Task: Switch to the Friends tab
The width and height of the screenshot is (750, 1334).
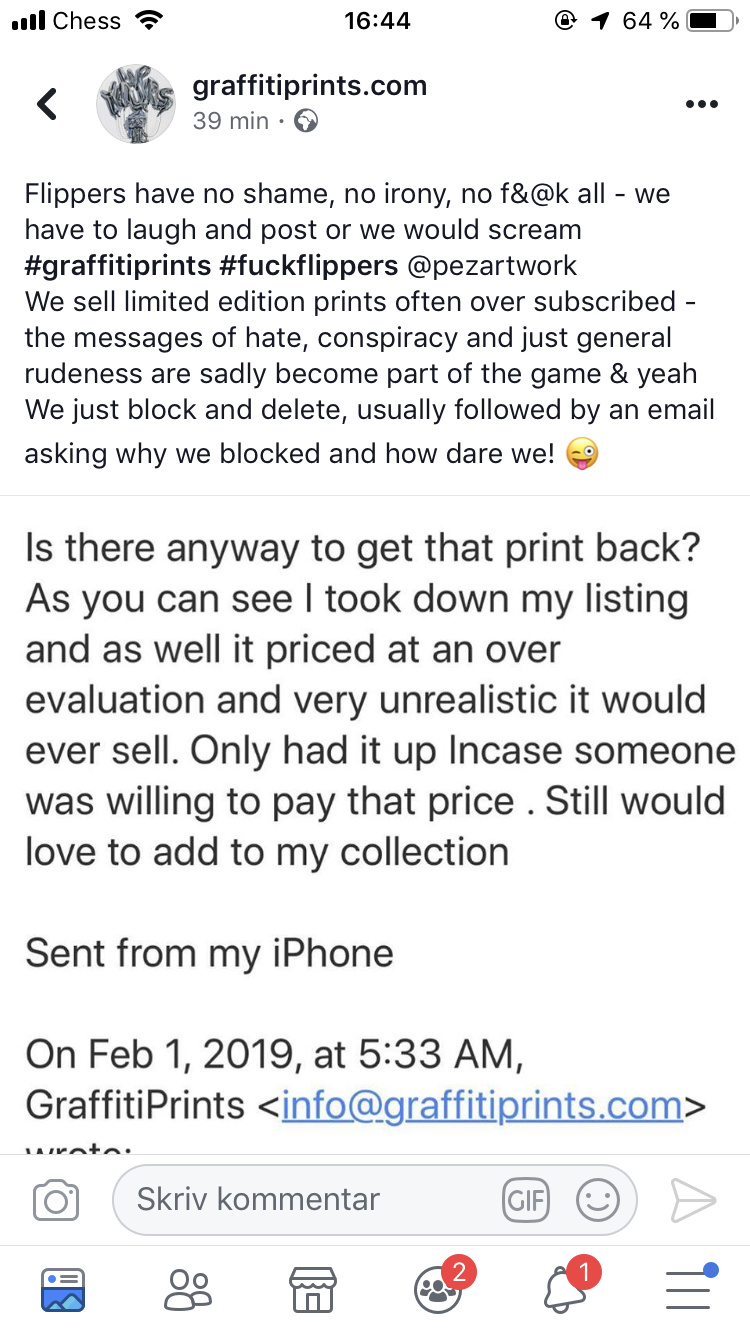Action: click(188, 1289)
